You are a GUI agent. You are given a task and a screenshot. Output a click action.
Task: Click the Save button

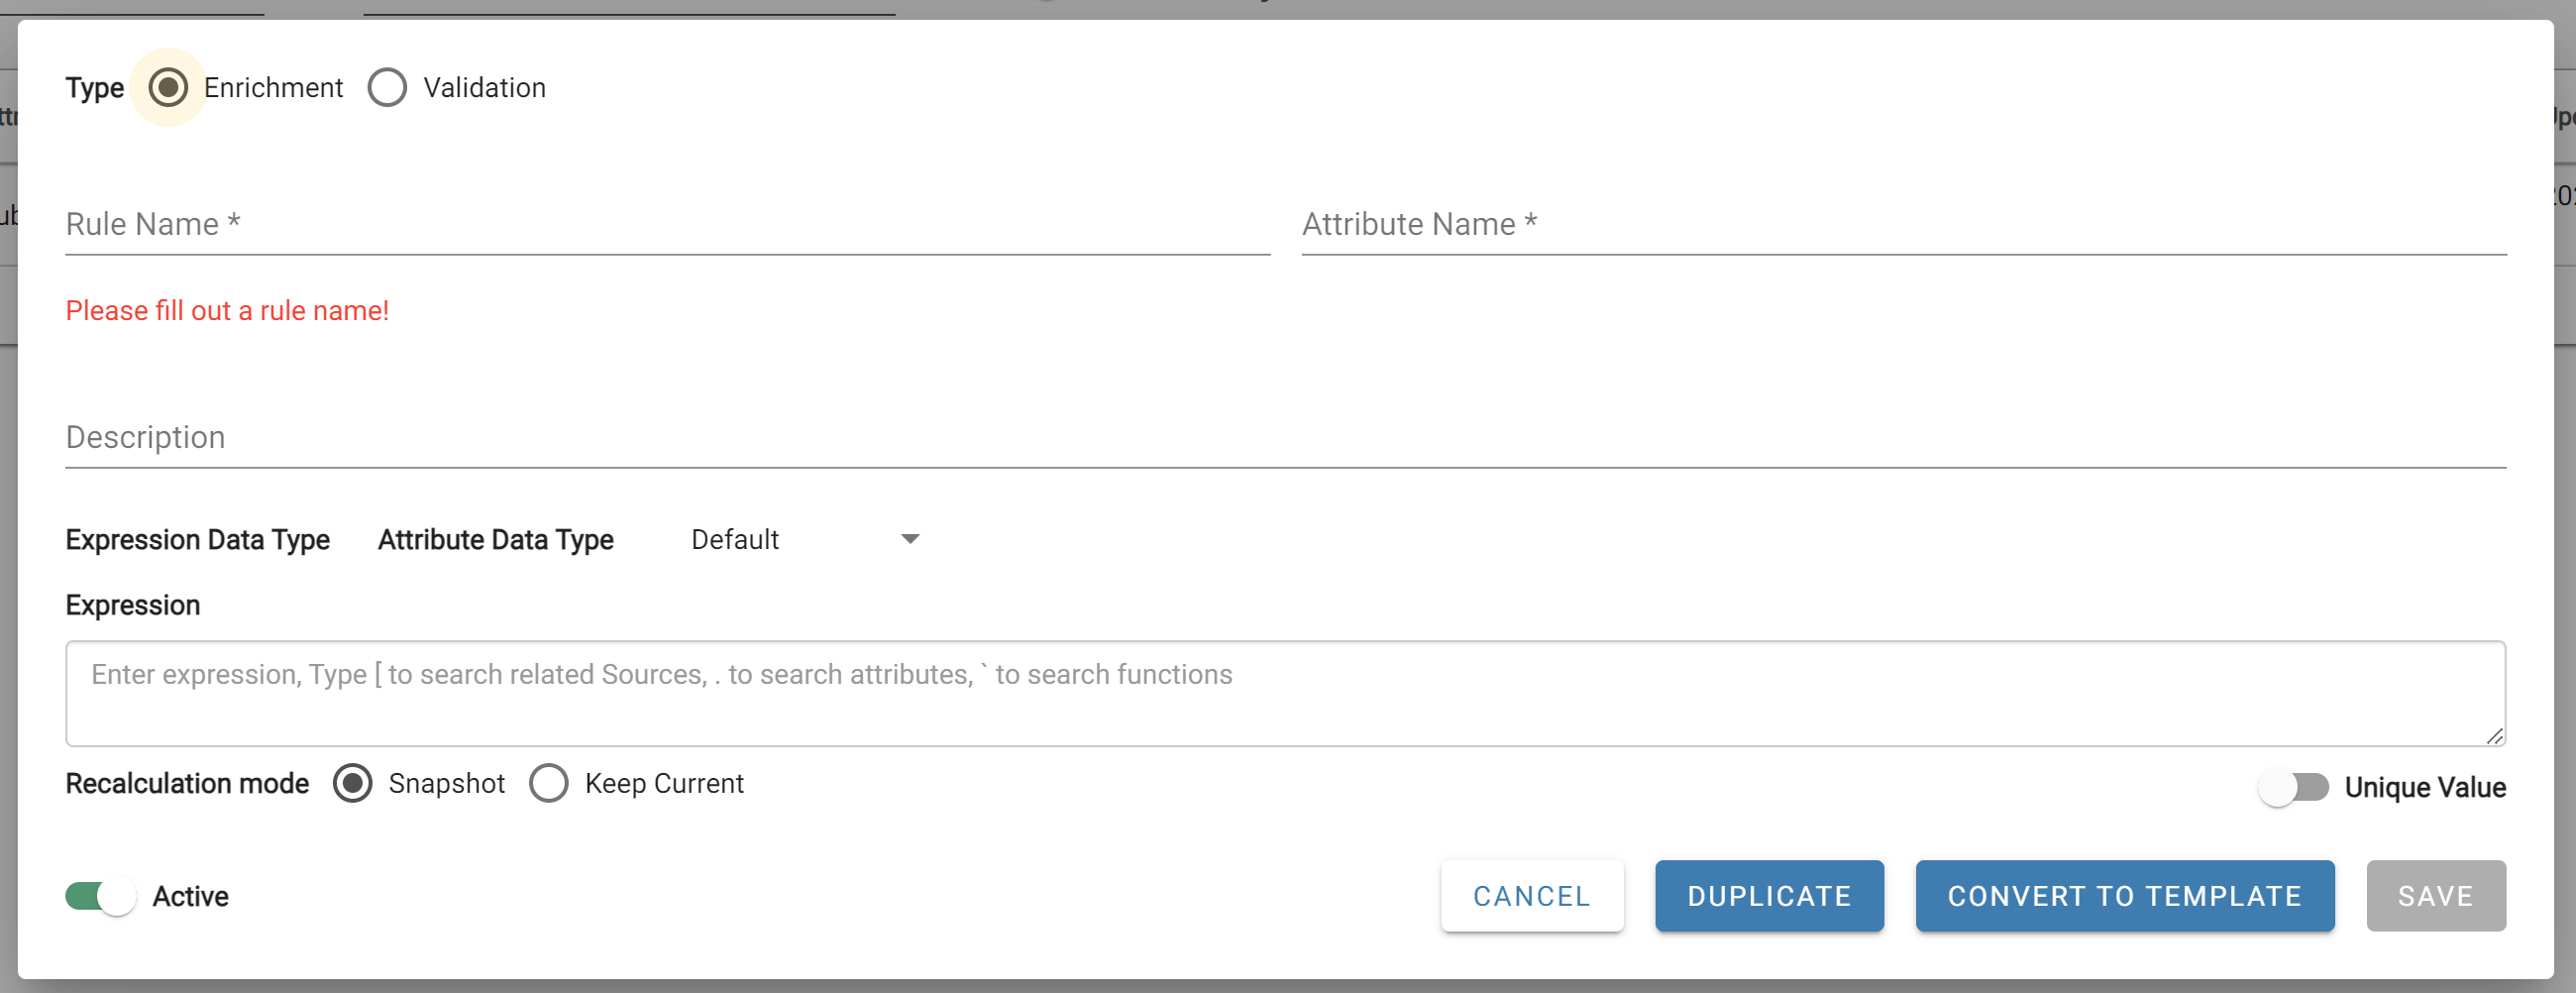(2436, 896)
